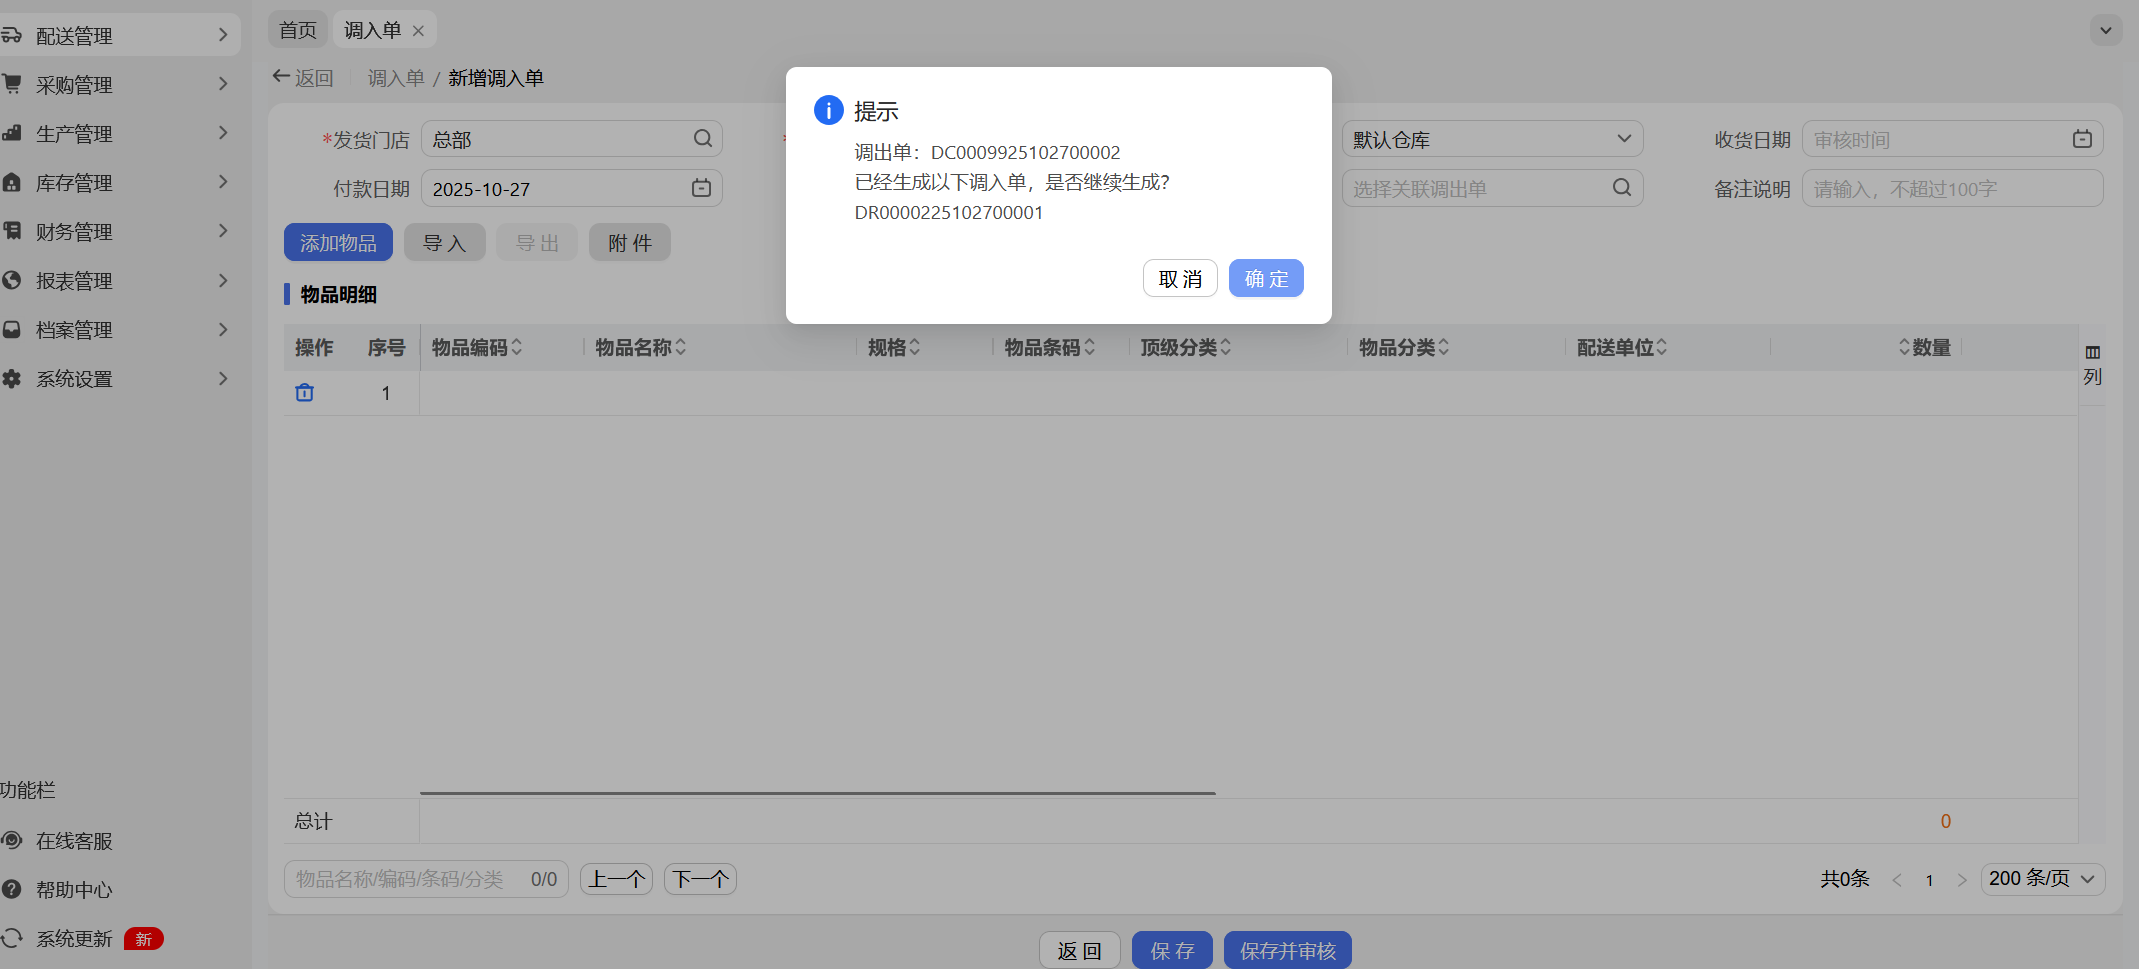This screenshot has height=969, width=2139.
Task: Click the 添加物品 button
Action: pyautogui.click(x=338, y=242)
